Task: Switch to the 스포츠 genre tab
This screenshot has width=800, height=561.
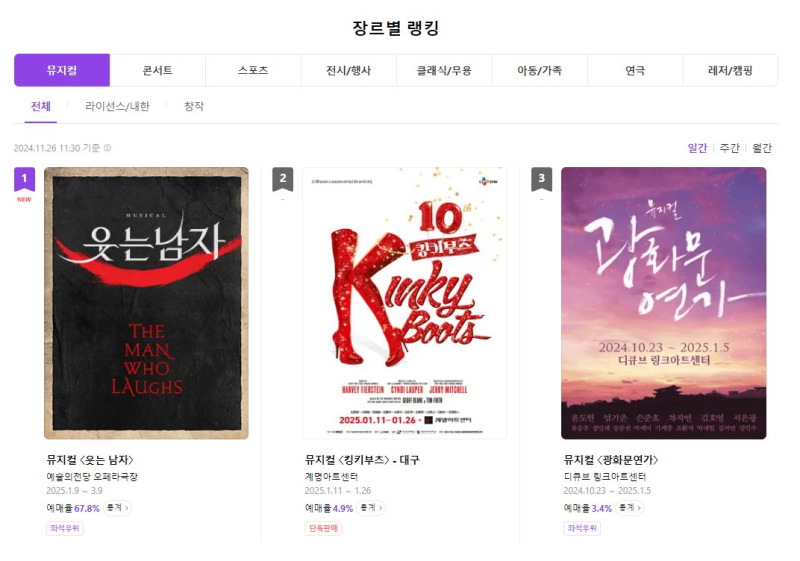Action: pos(253,70)
